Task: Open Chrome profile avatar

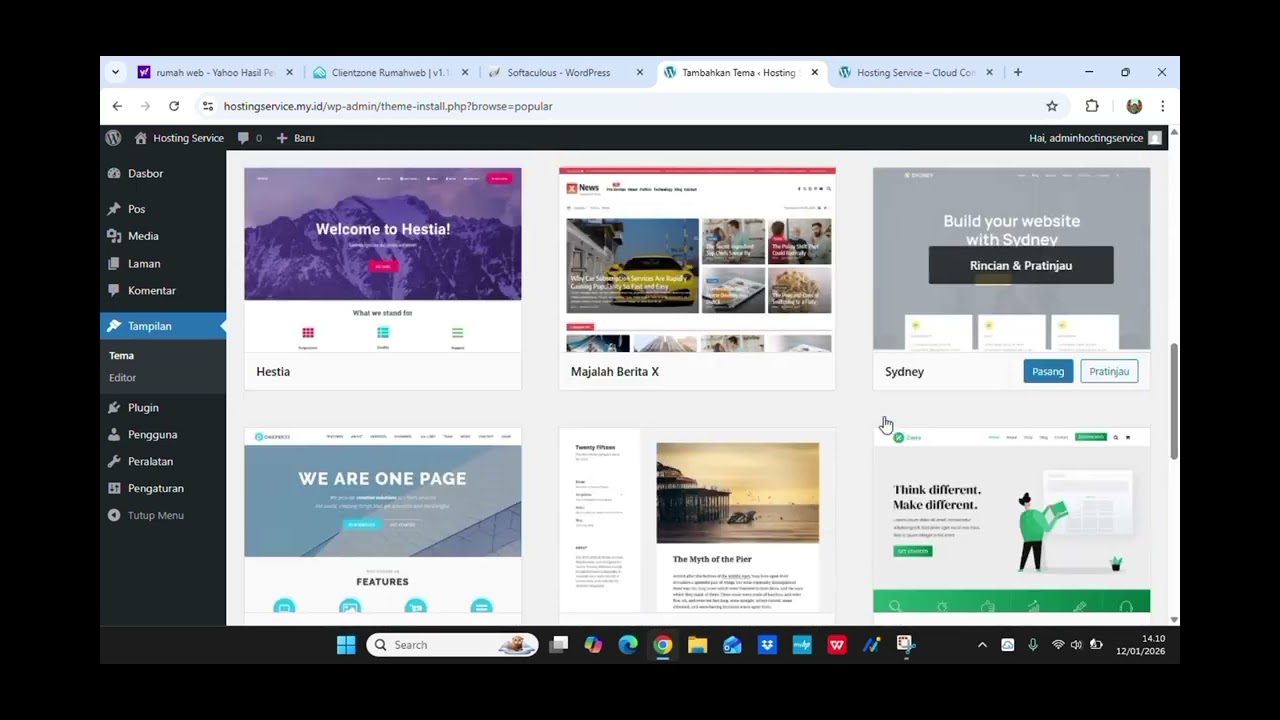Action: (1134, 106)
